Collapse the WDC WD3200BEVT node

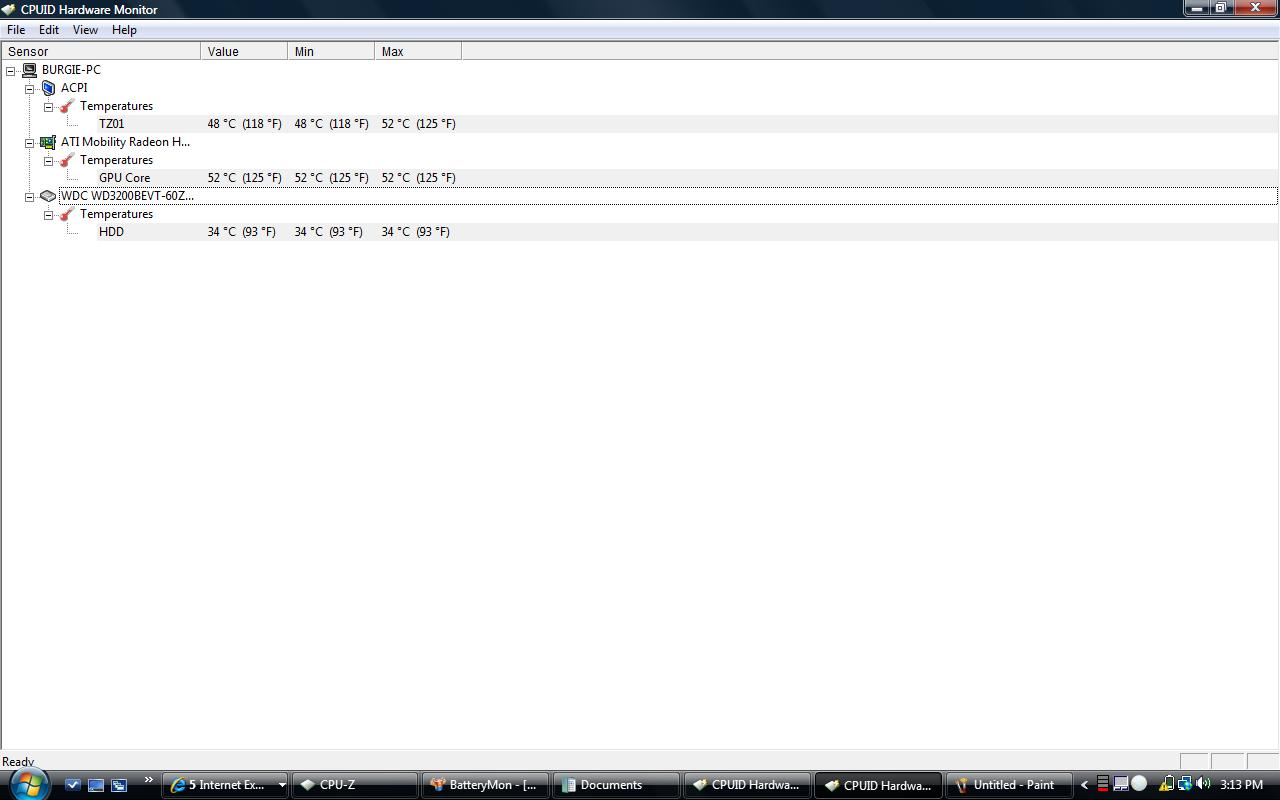pos(30,196)
